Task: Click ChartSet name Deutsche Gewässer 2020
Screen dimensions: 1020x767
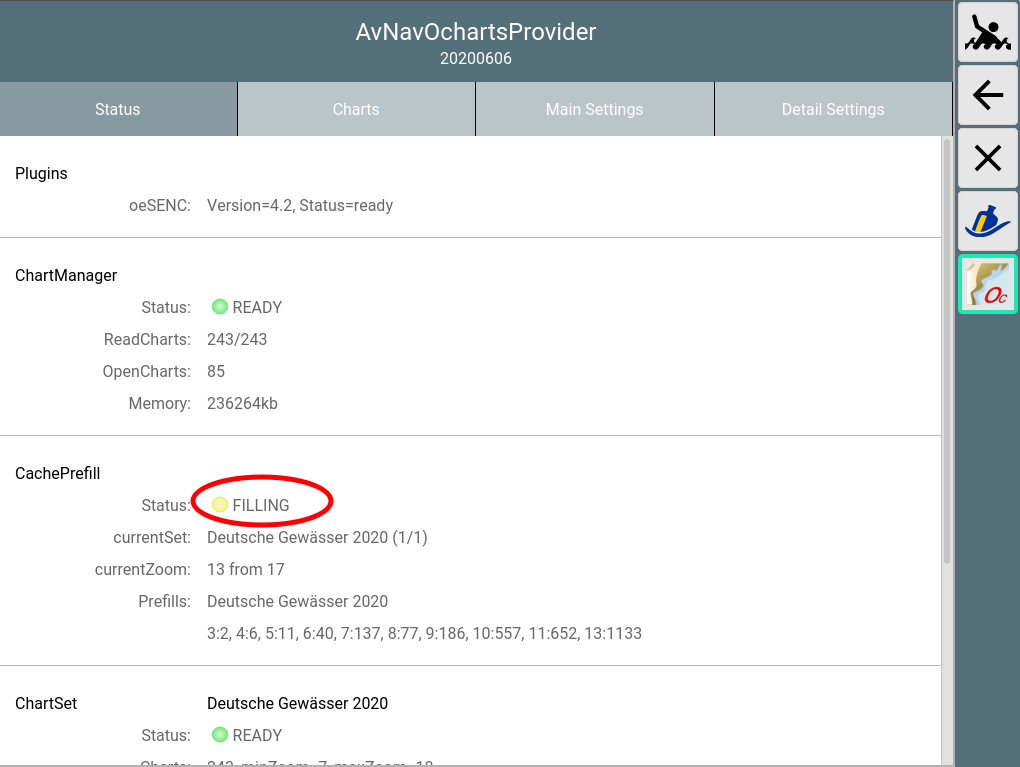Action: click(297, 703)
